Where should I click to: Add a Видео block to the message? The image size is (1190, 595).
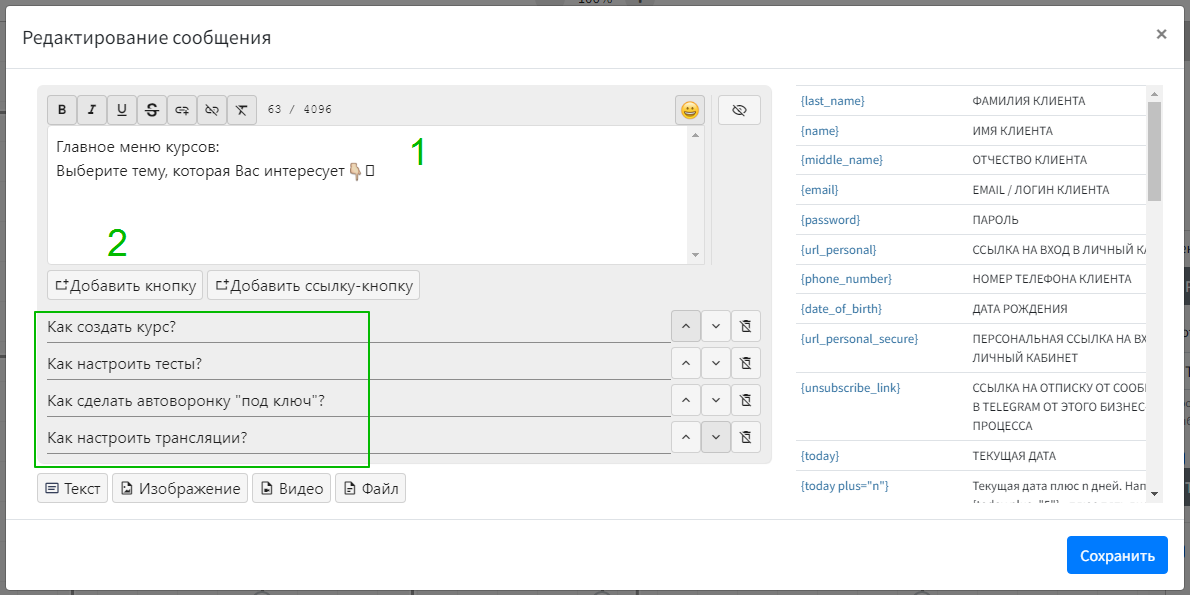coord(291,489)
